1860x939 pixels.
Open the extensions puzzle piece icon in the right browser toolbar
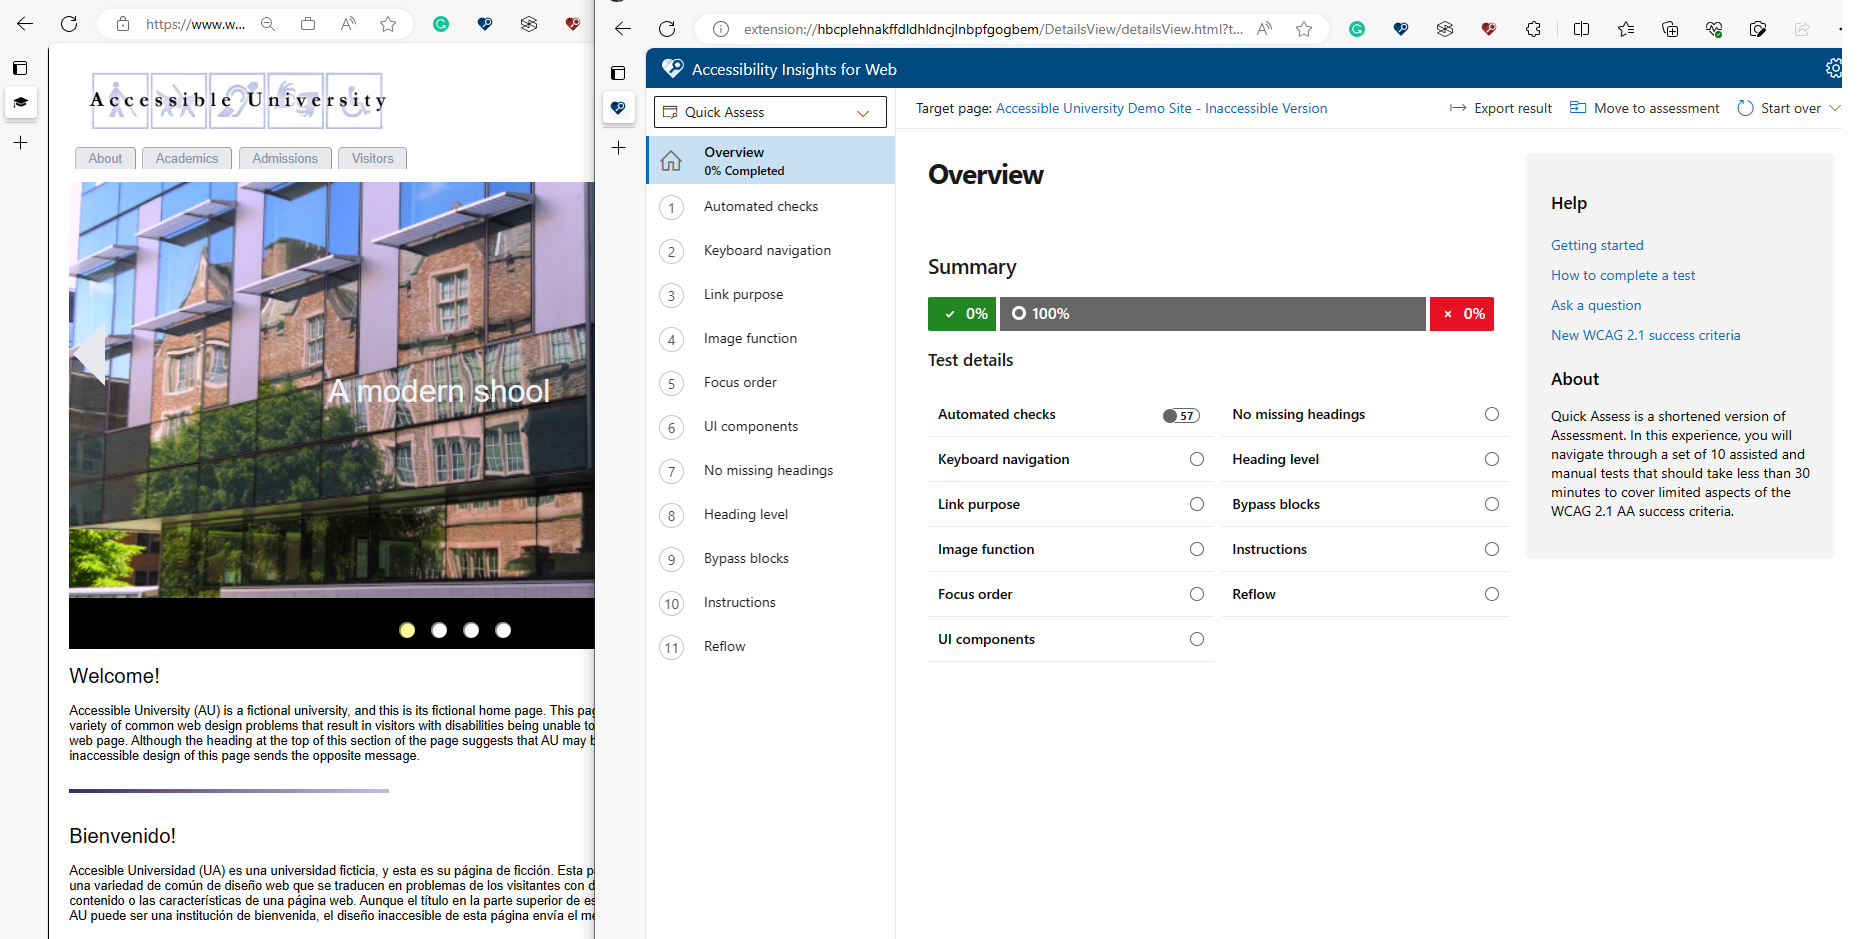pyautogui.click(x=1533, y=29)
